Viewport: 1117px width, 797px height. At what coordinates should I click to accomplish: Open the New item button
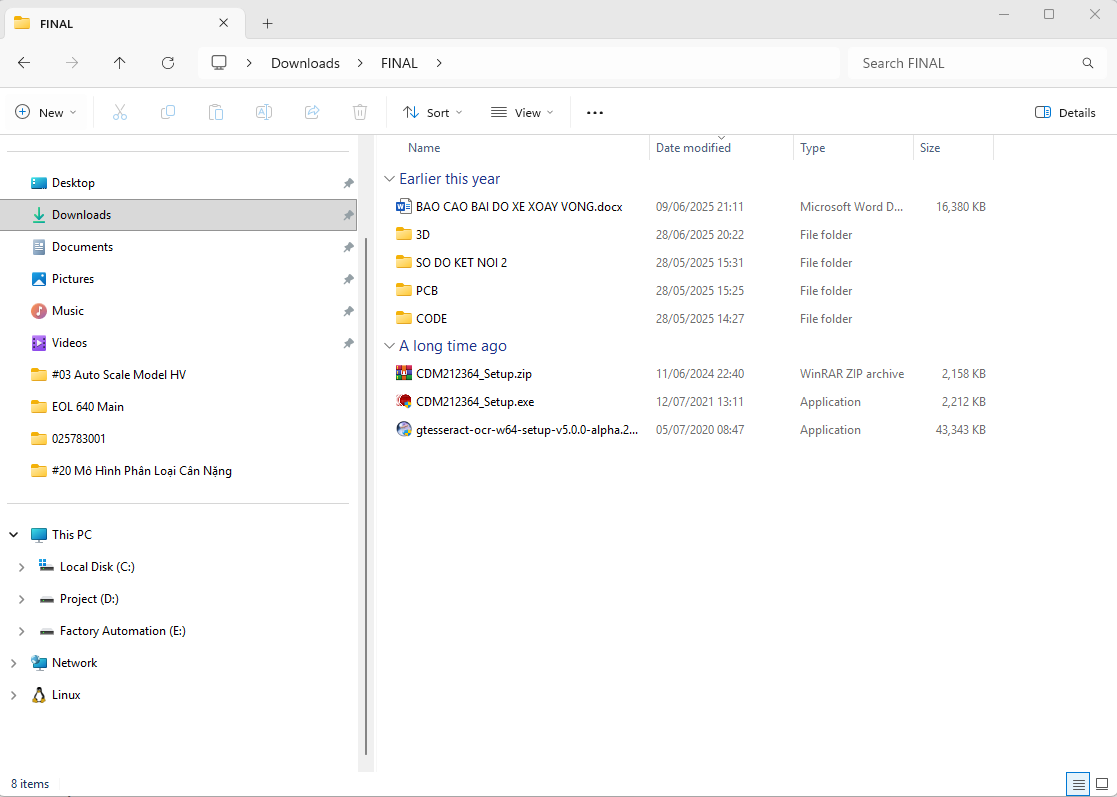46,113
